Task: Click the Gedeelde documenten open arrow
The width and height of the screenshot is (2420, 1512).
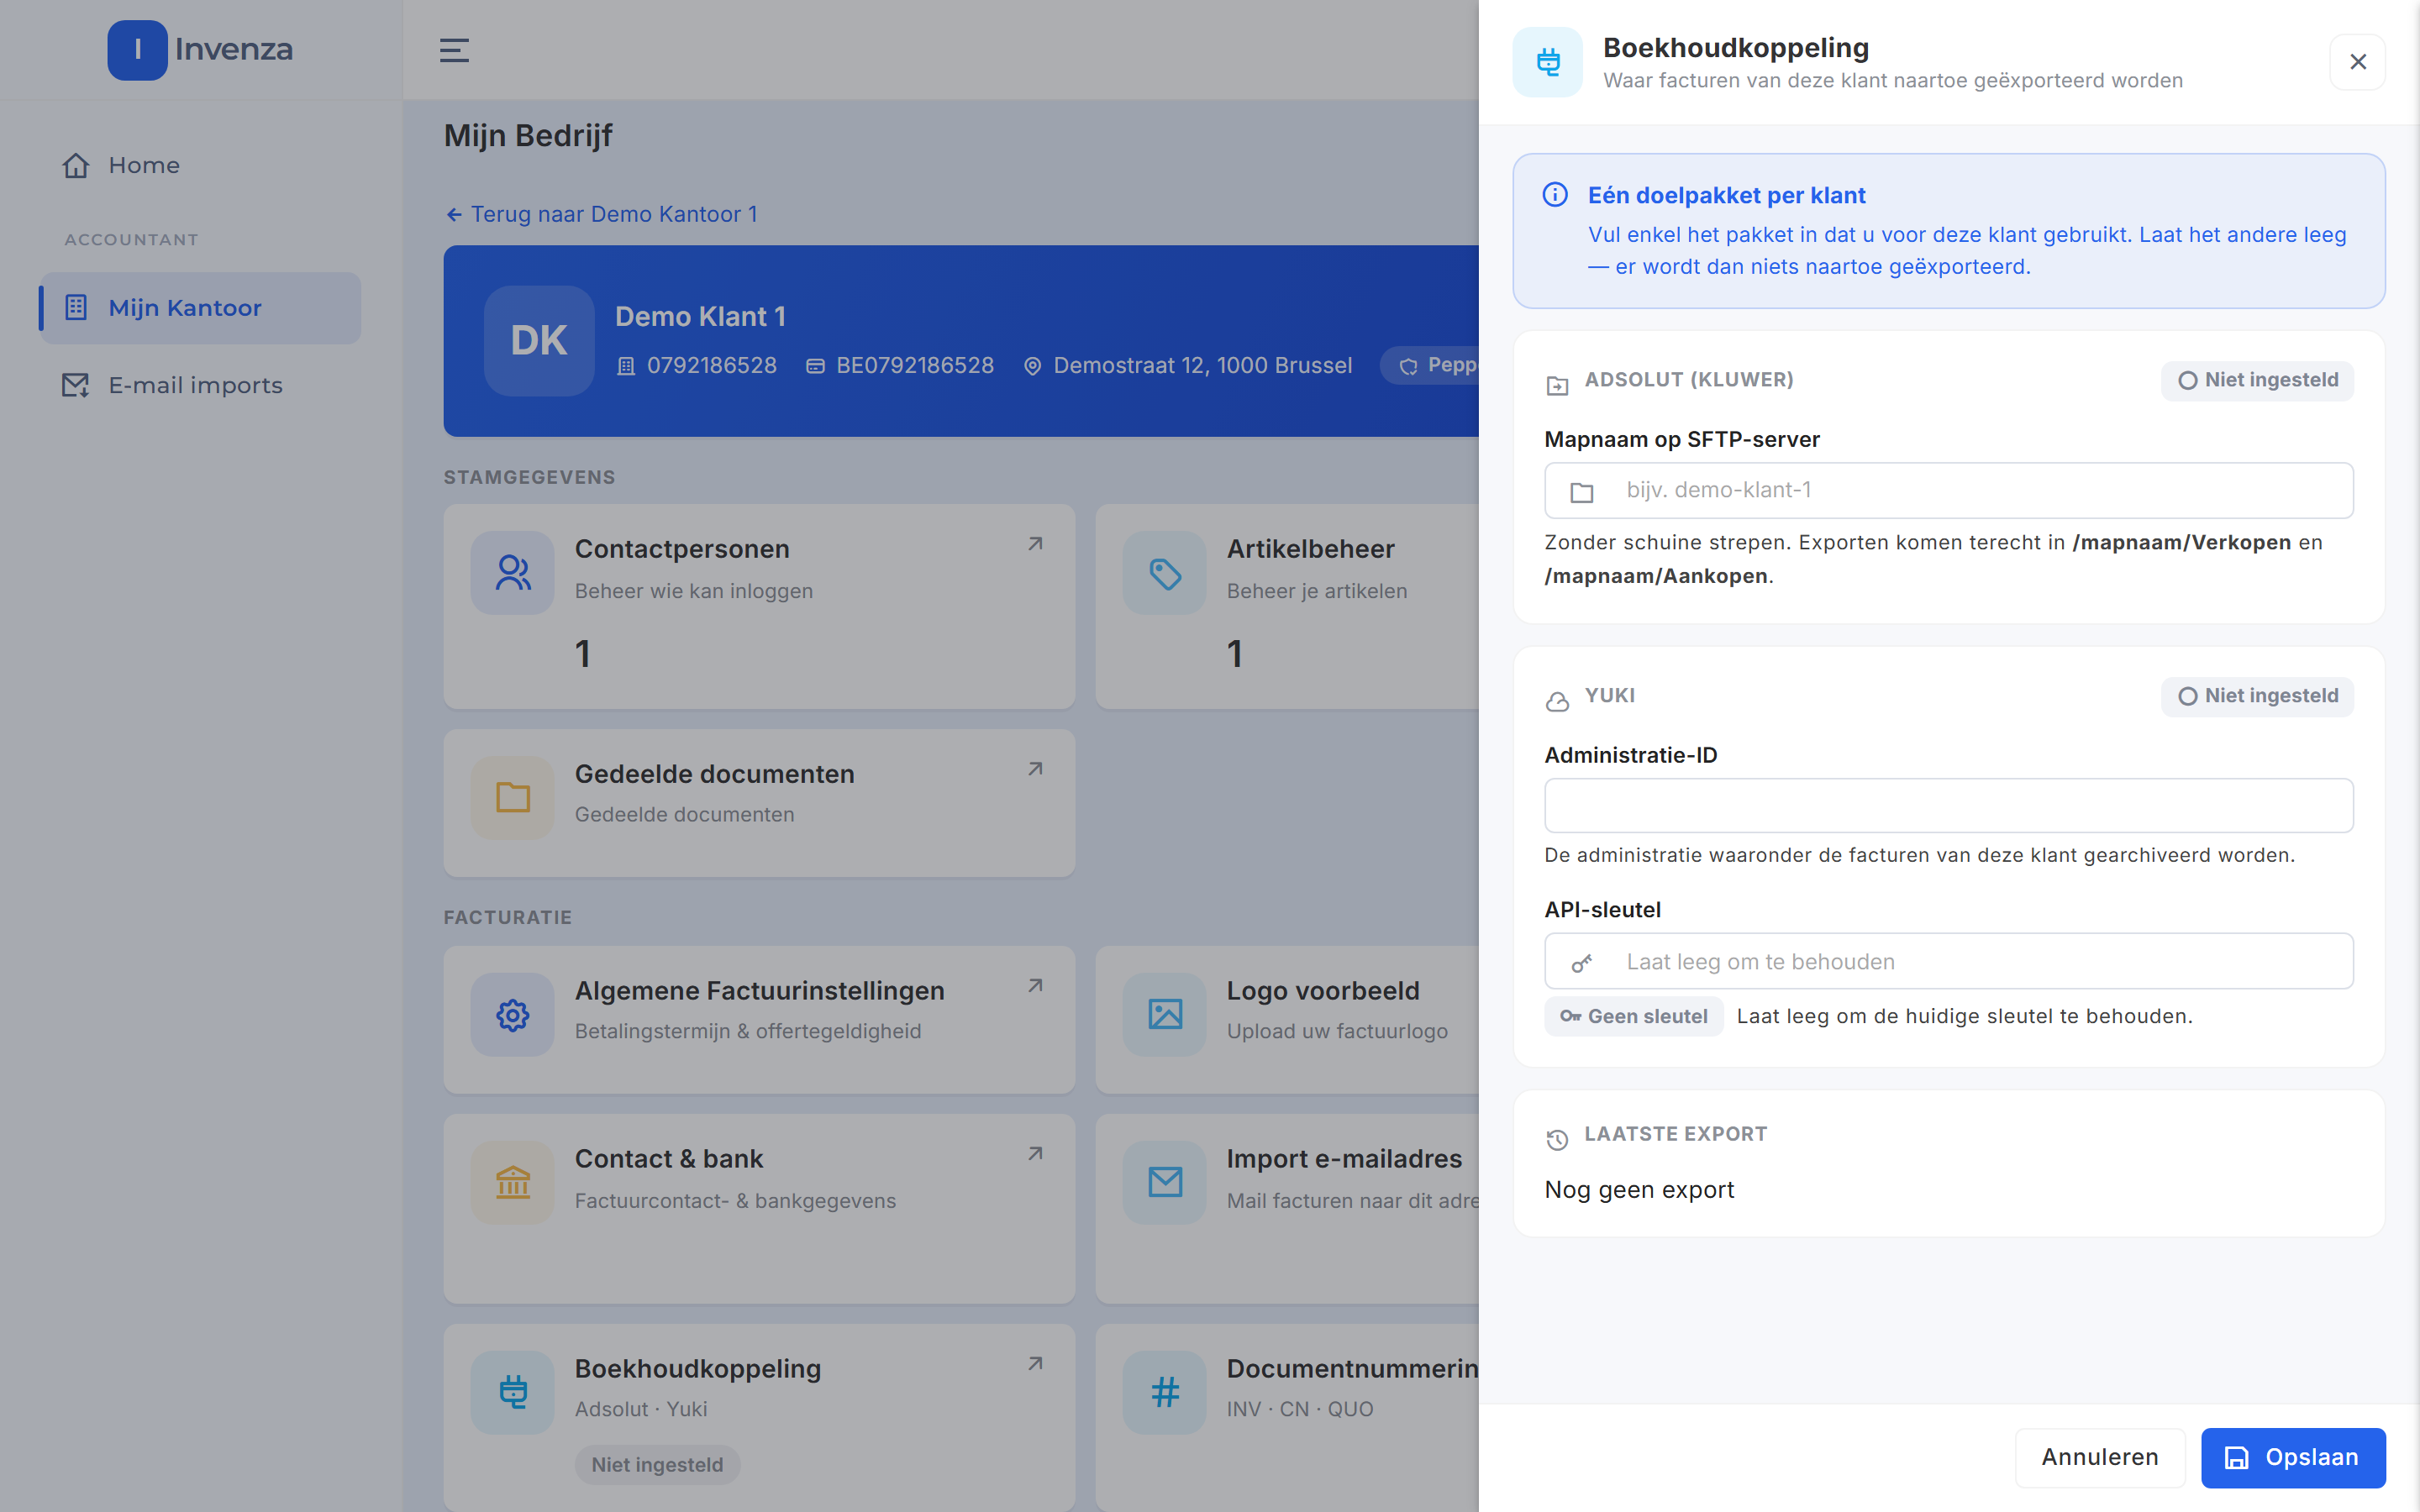Action: point(1035,769)
